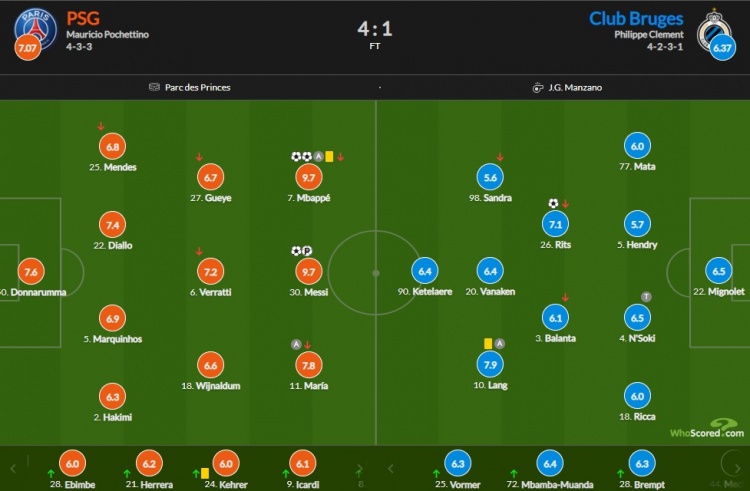Open the PSG team name link

83,18
